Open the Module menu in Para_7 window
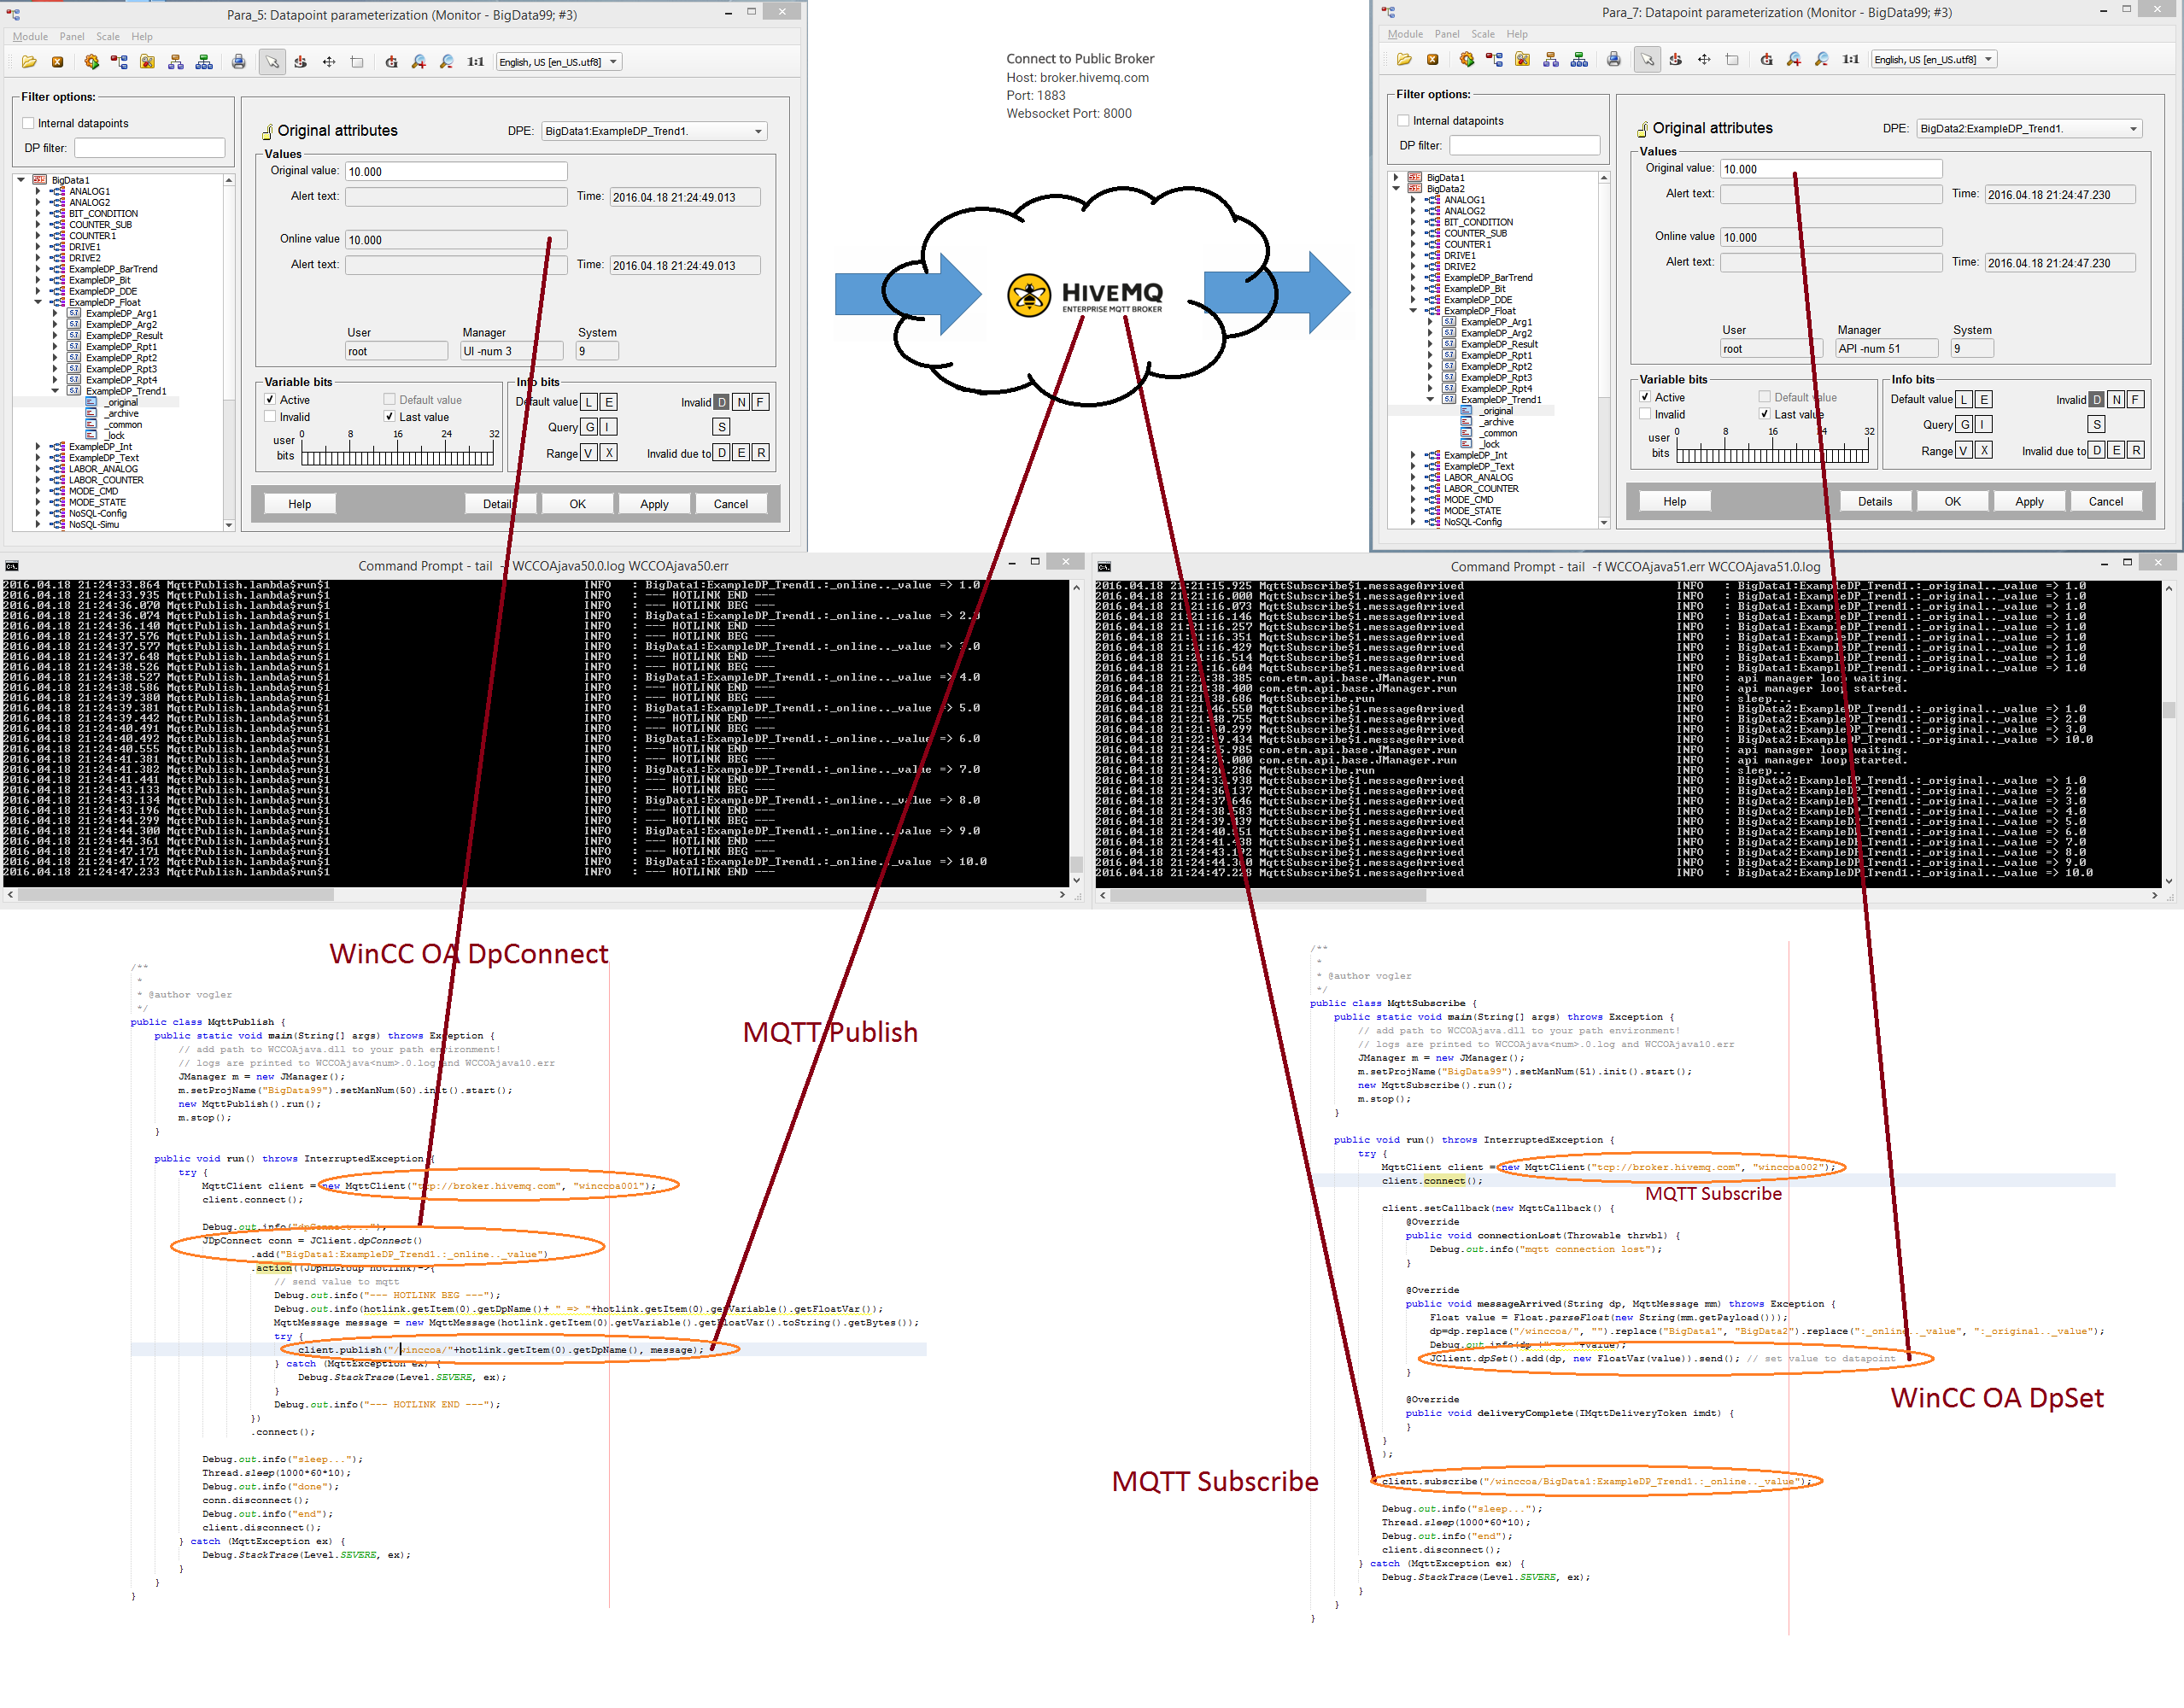 pyautogui.click(x=1405, y=35)
